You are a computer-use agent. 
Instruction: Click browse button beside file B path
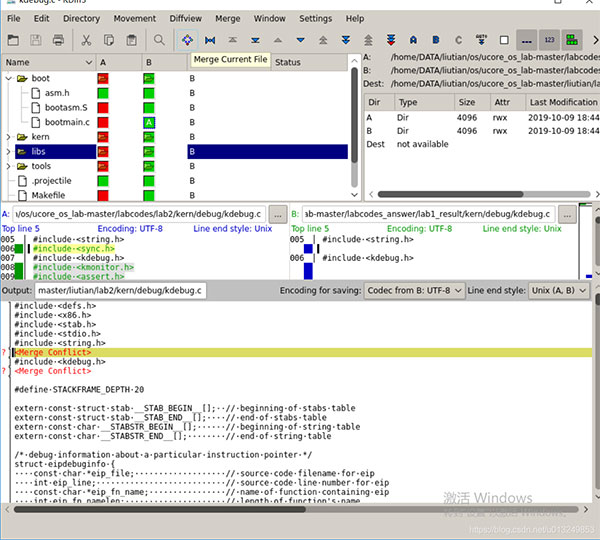567,214
